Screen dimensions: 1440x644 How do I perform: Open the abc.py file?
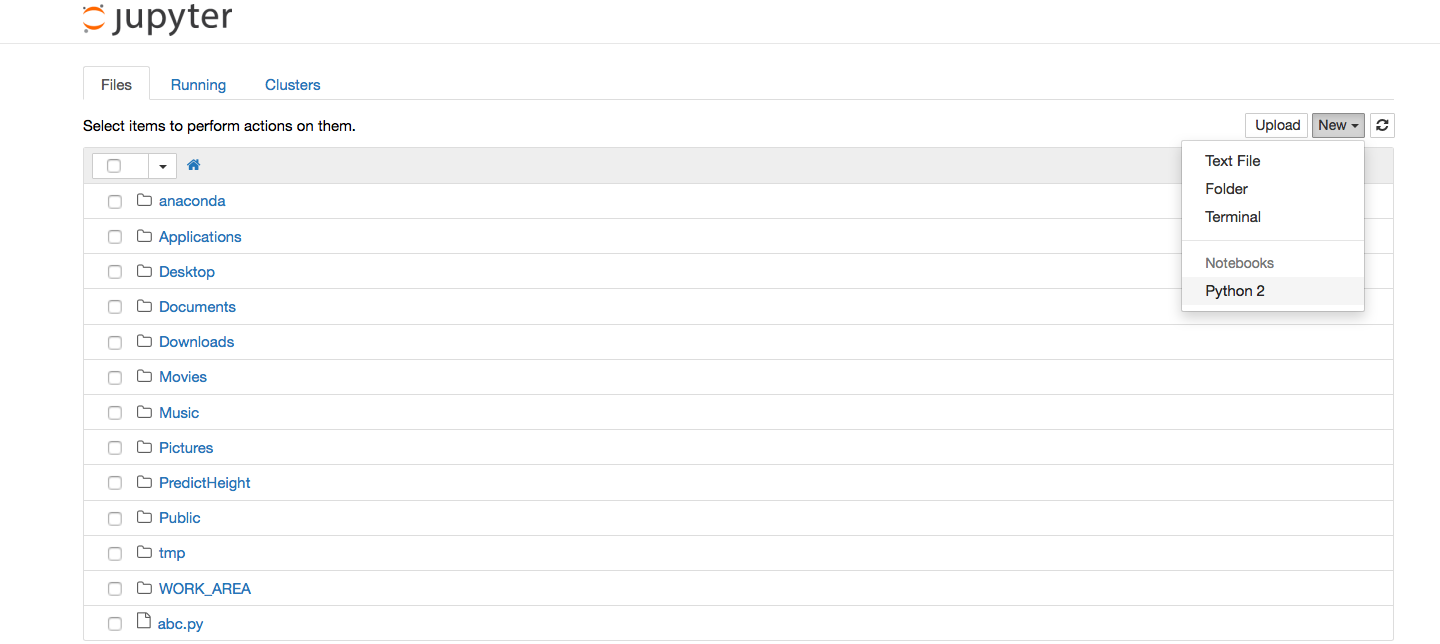(180, 622)
